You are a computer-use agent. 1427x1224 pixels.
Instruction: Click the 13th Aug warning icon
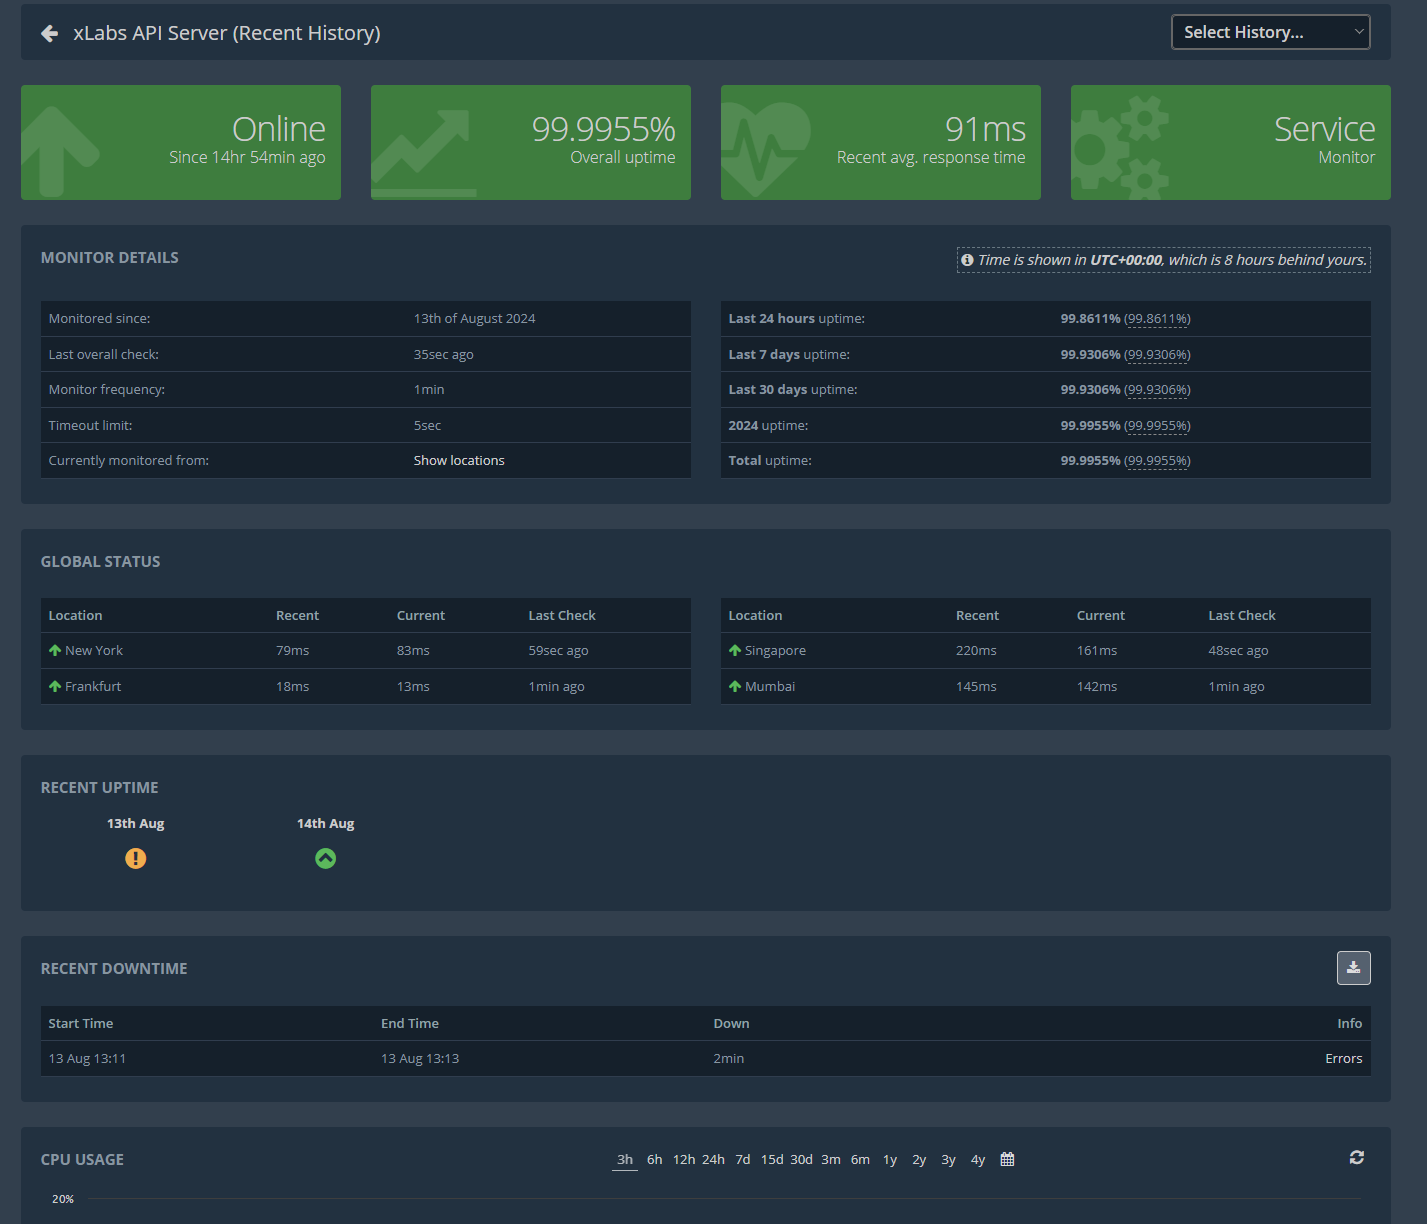[x=136, y=858]
